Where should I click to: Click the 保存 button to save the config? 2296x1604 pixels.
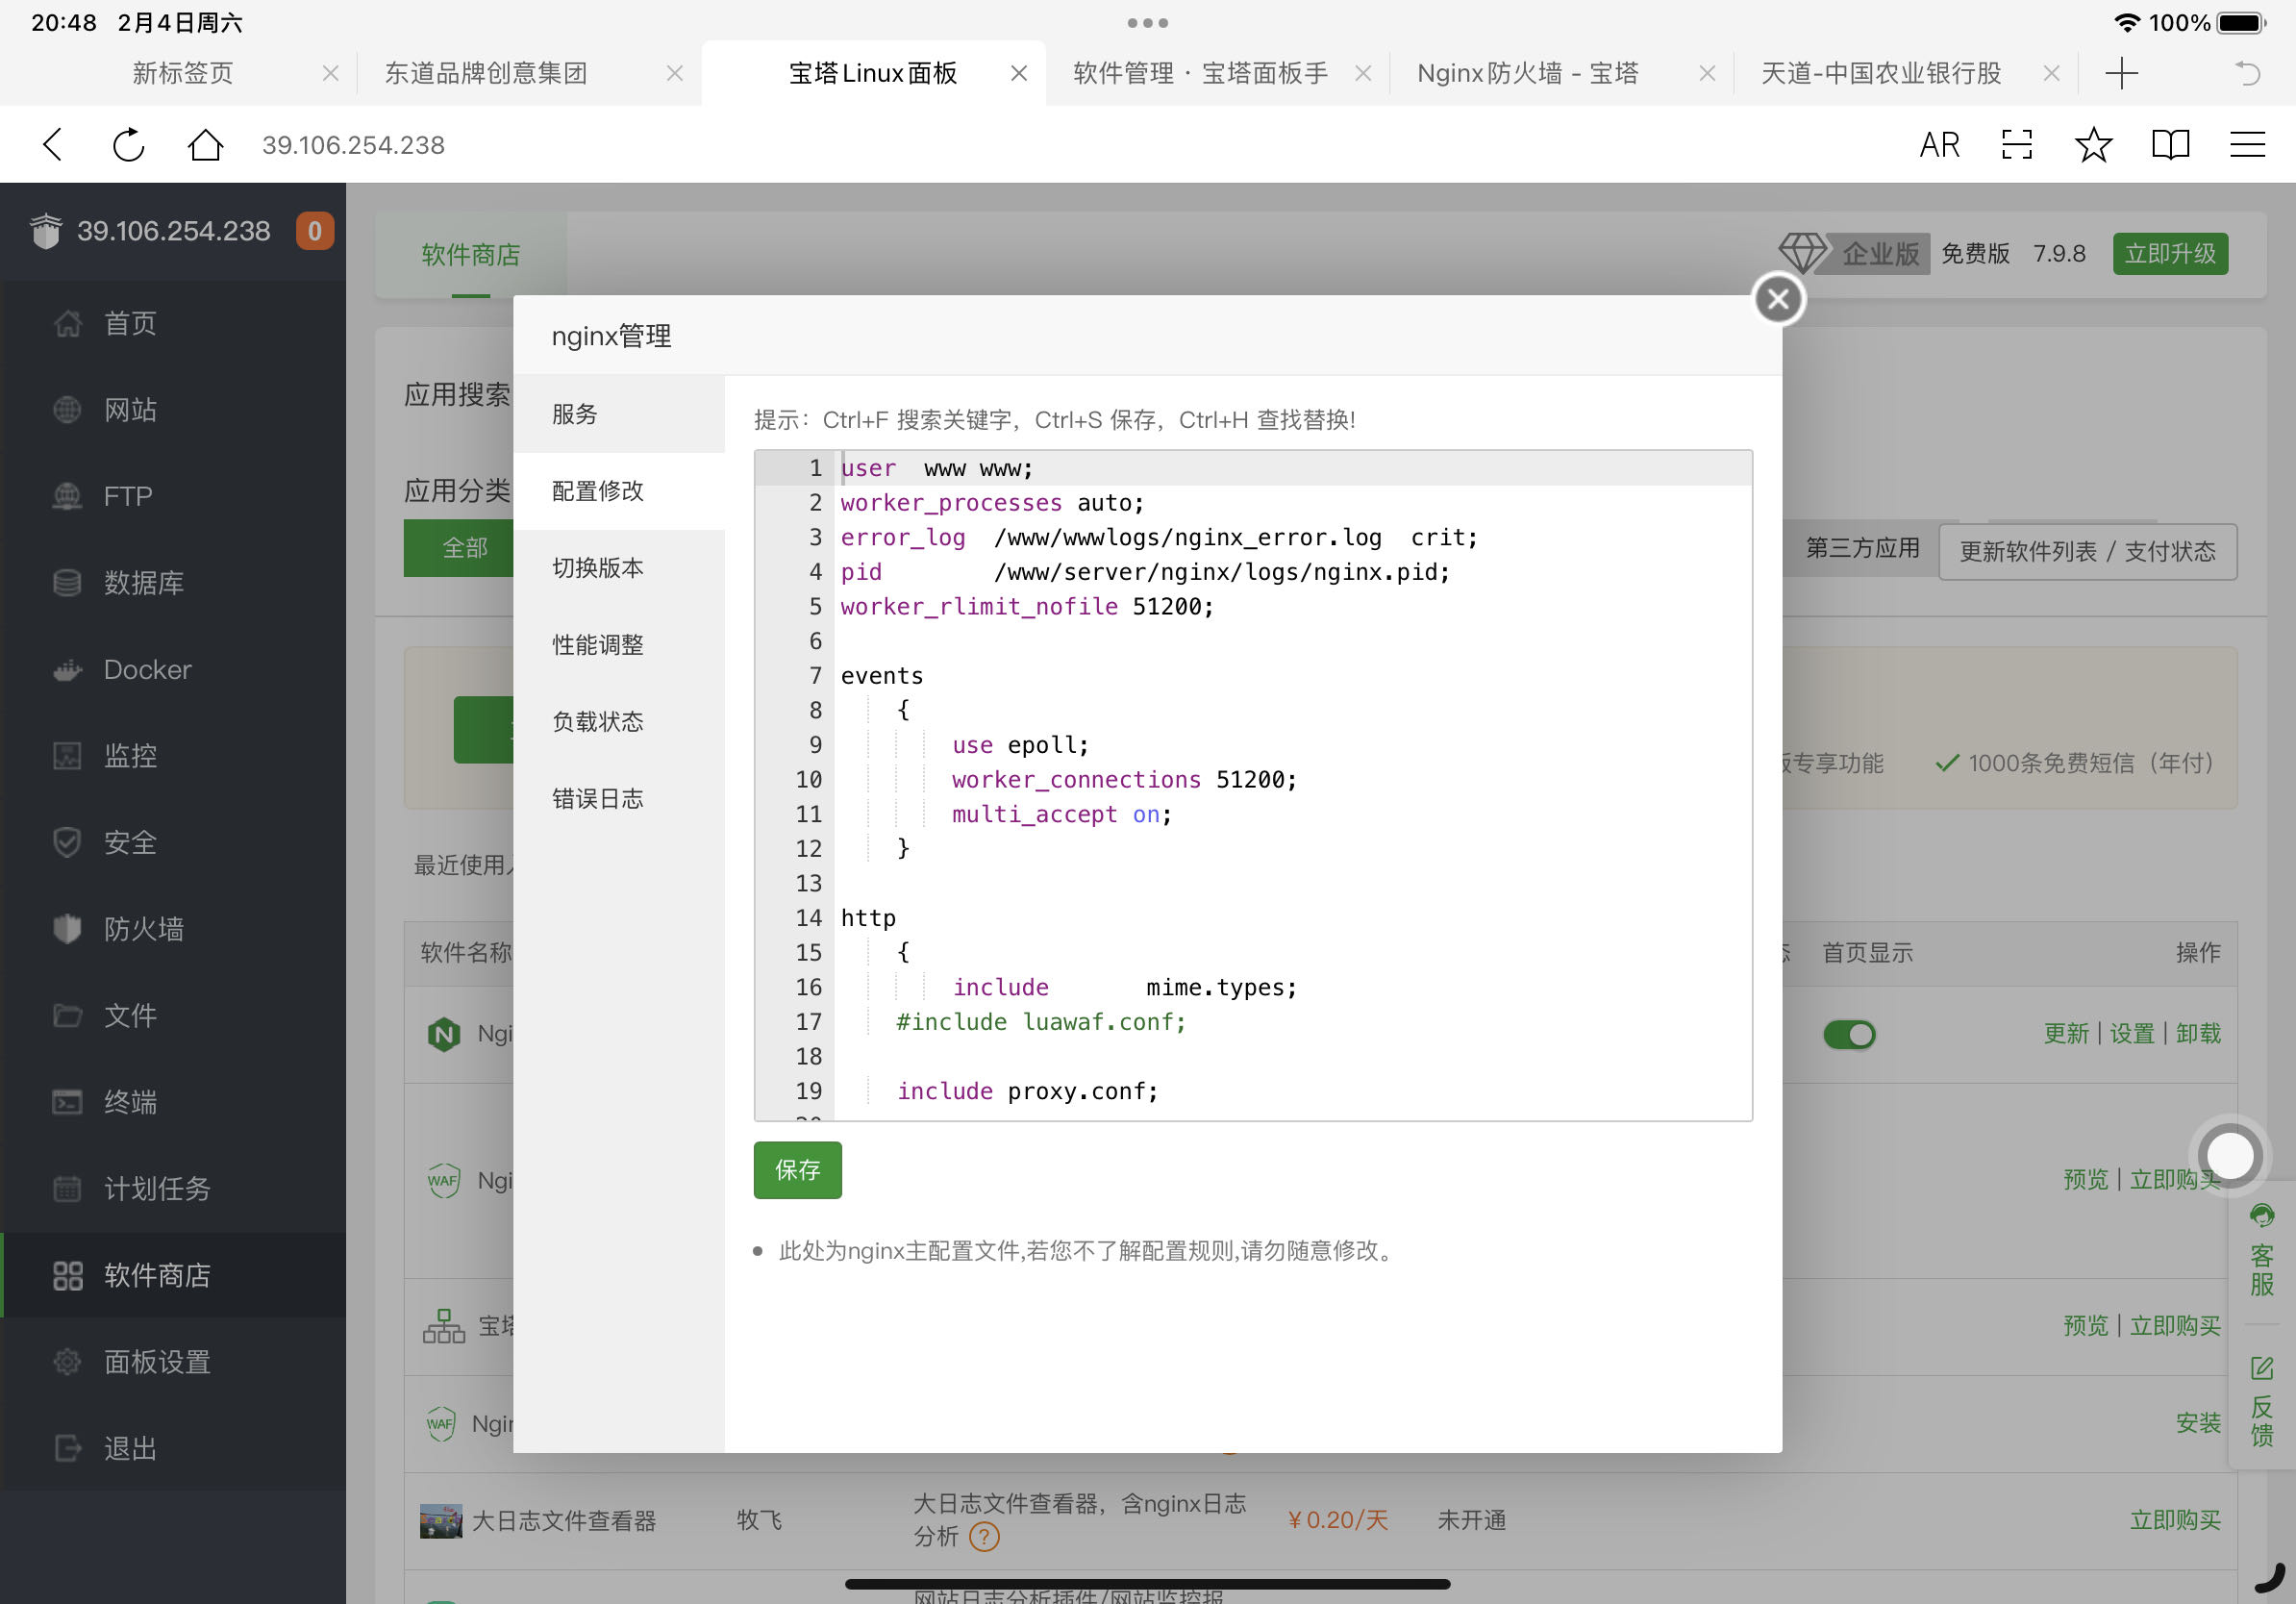click(x=797, y=1170)
